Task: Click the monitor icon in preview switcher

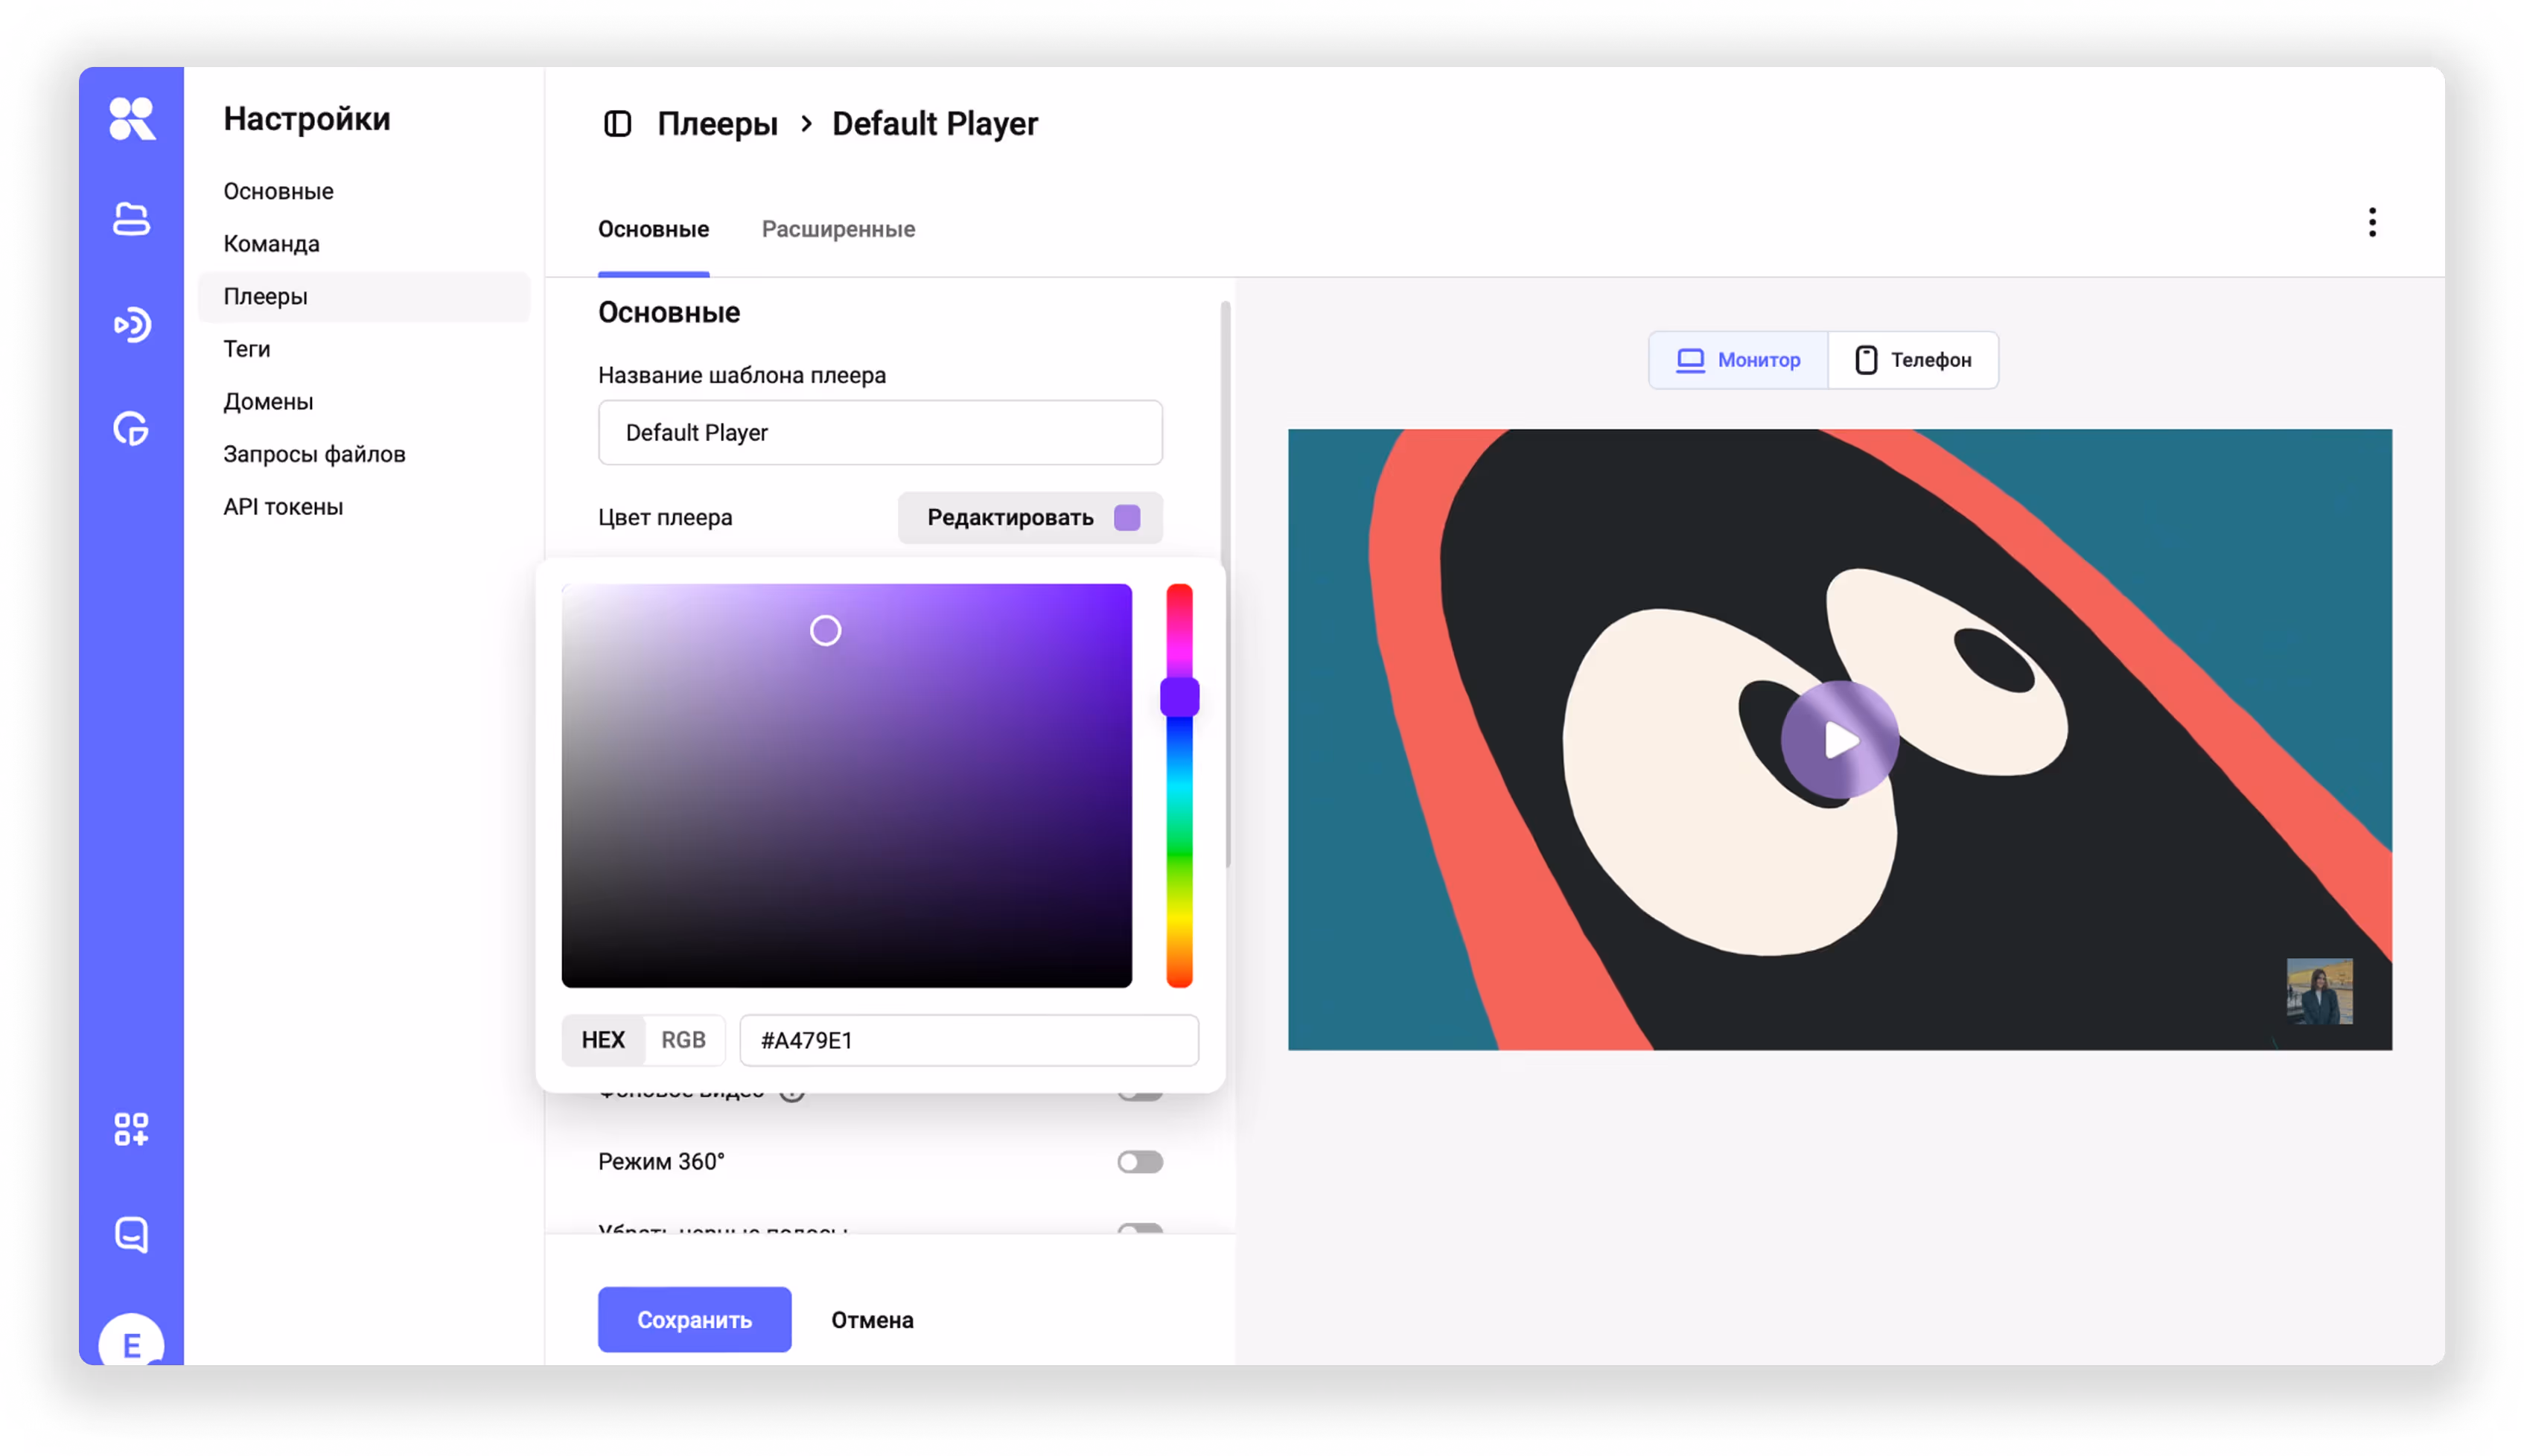Action: coord(1690,360)
